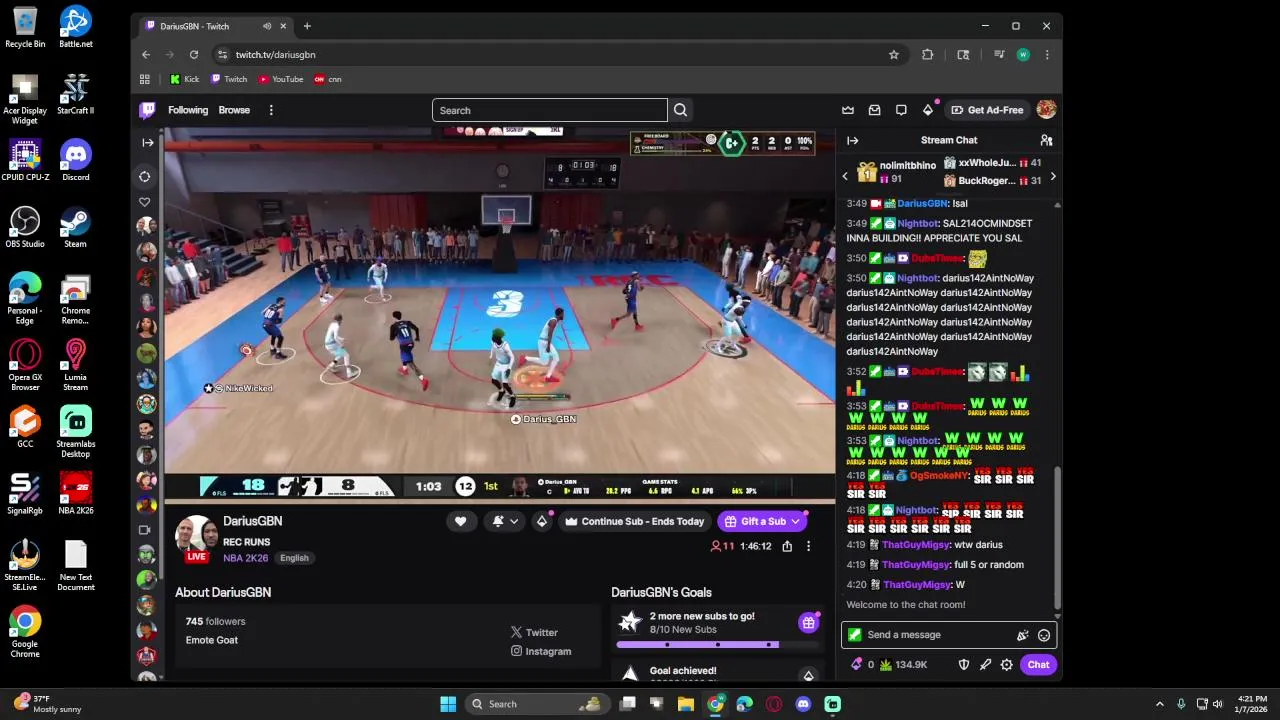The image size is (1280, 720).
Task: Open chat settings gear icon
Action: point(1007,665)
